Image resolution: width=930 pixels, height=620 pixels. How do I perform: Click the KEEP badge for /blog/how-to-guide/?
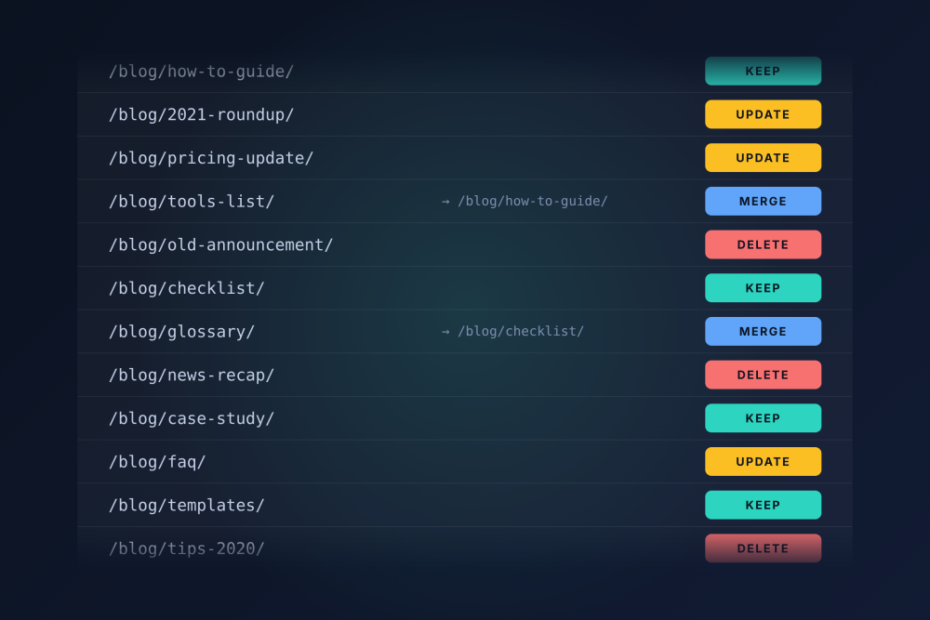pos(763,71)
